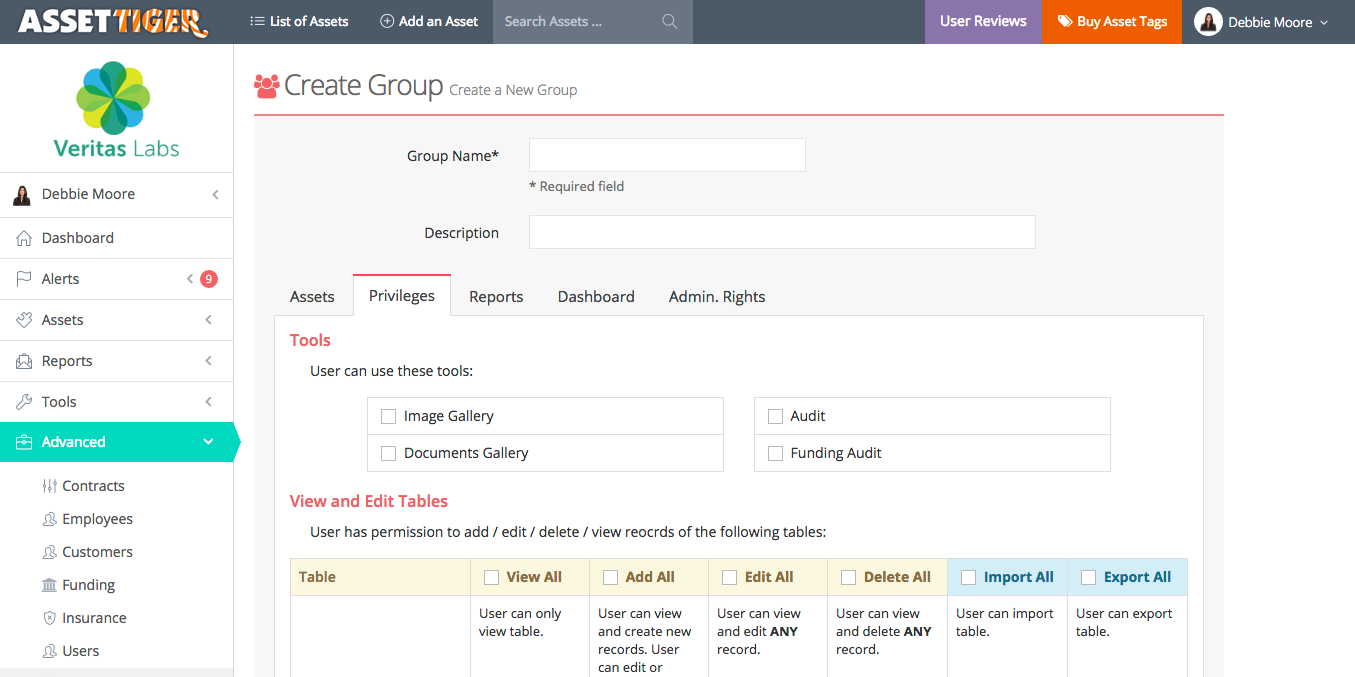Screen dimensions: 1355x677
Task: Open the Assets tab on the Create Group form
Action: (312, 296)
